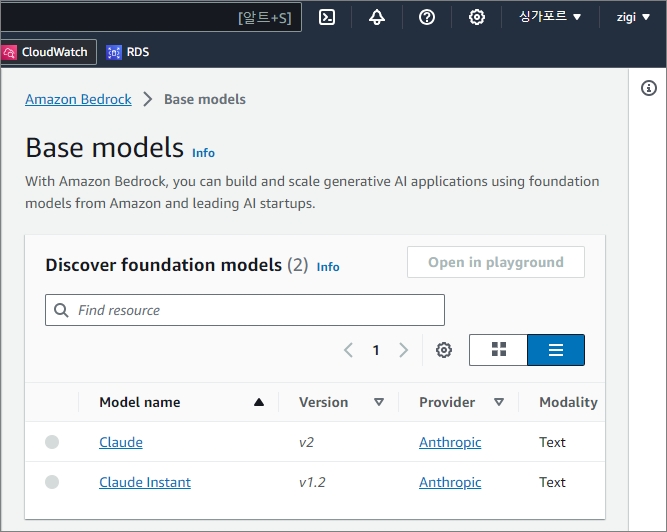Switch to list table view

[556, 350]
